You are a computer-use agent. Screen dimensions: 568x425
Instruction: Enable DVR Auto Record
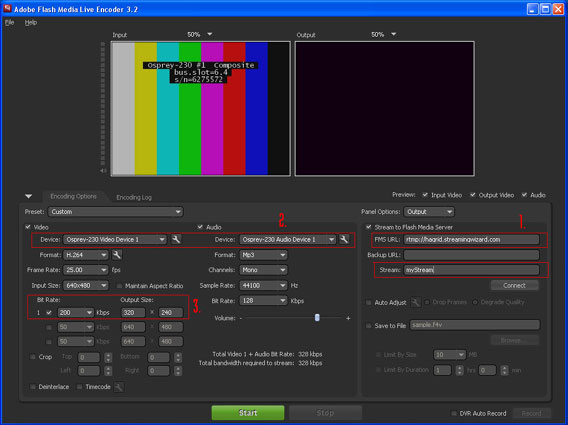[x=454, y=413]
